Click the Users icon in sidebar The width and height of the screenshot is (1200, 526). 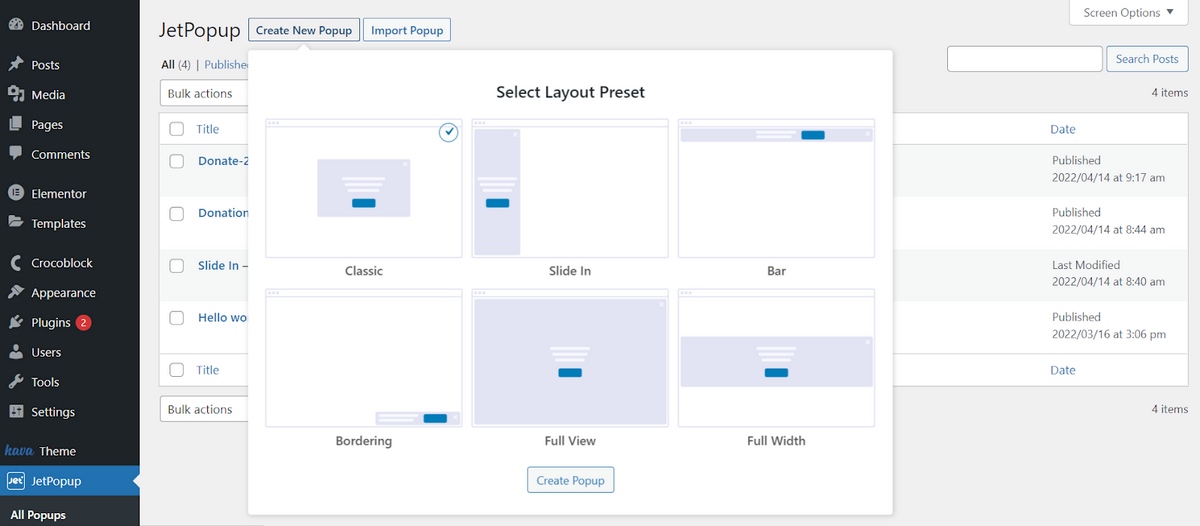click(15, 352)
